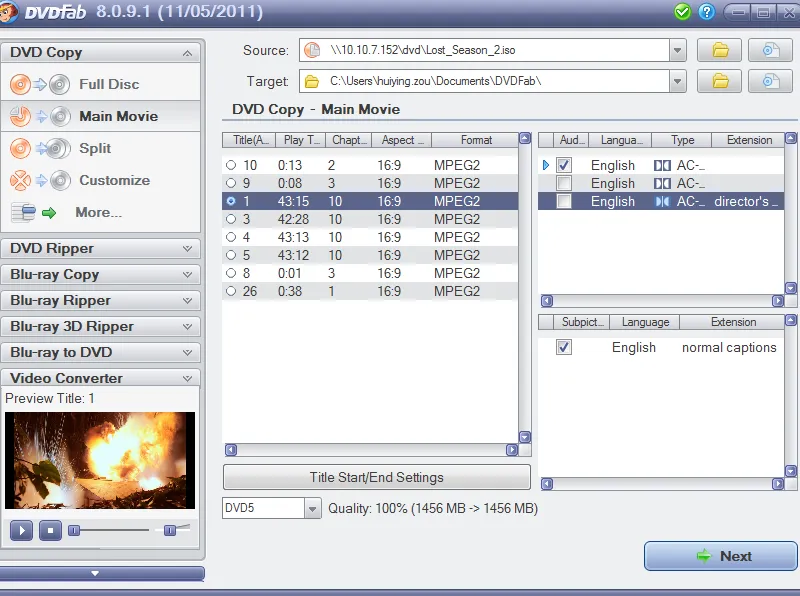Click the green checkmark status icon
Screen dimensions: 800x596
click(682, 11)
